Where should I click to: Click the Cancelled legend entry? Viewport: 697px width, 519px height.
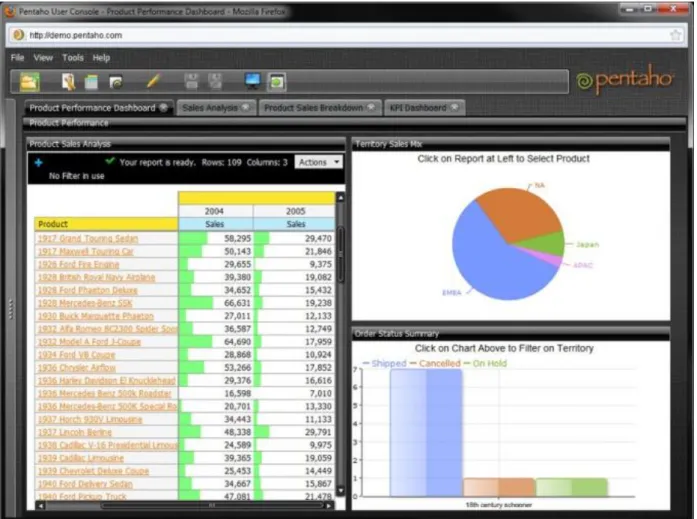point(435,363)
